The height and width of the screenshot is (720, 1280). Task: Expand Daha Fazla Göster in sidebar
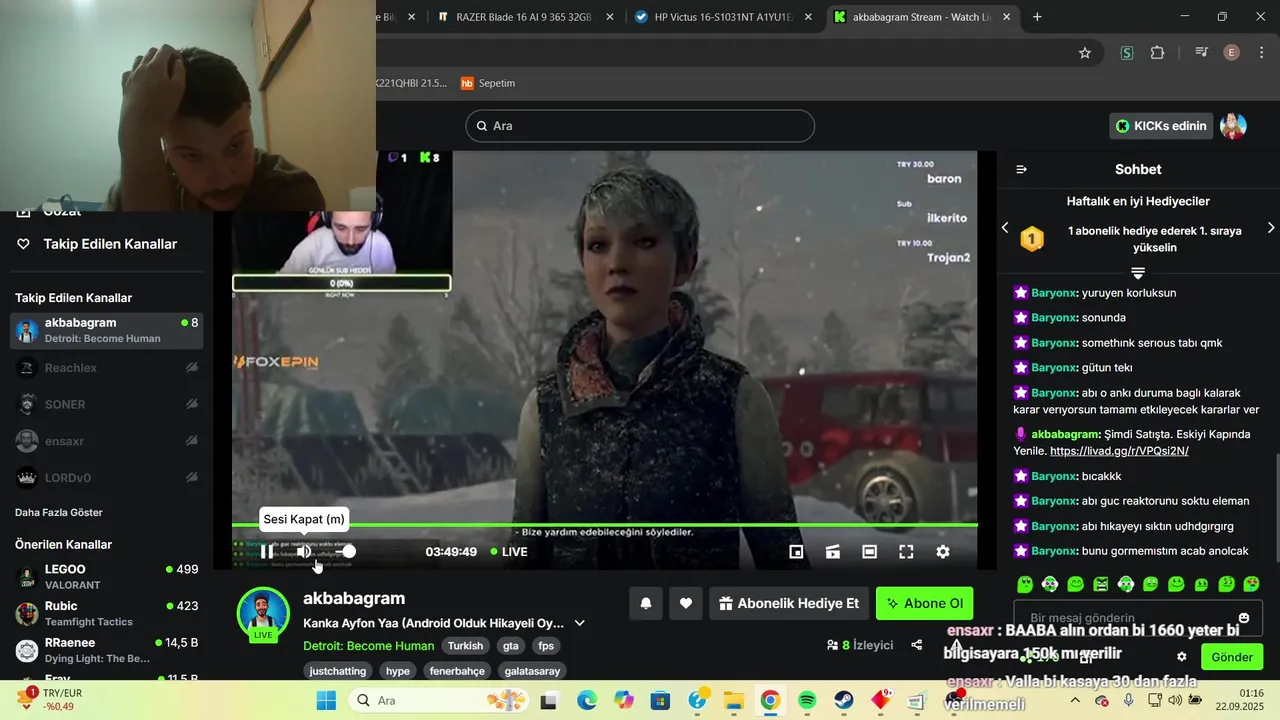point(59,512)
